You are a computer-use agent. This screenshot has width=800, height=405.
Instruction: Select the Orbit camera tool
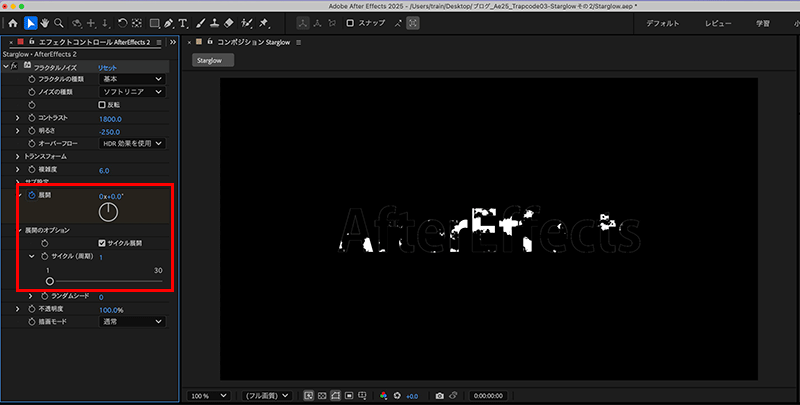77,23
